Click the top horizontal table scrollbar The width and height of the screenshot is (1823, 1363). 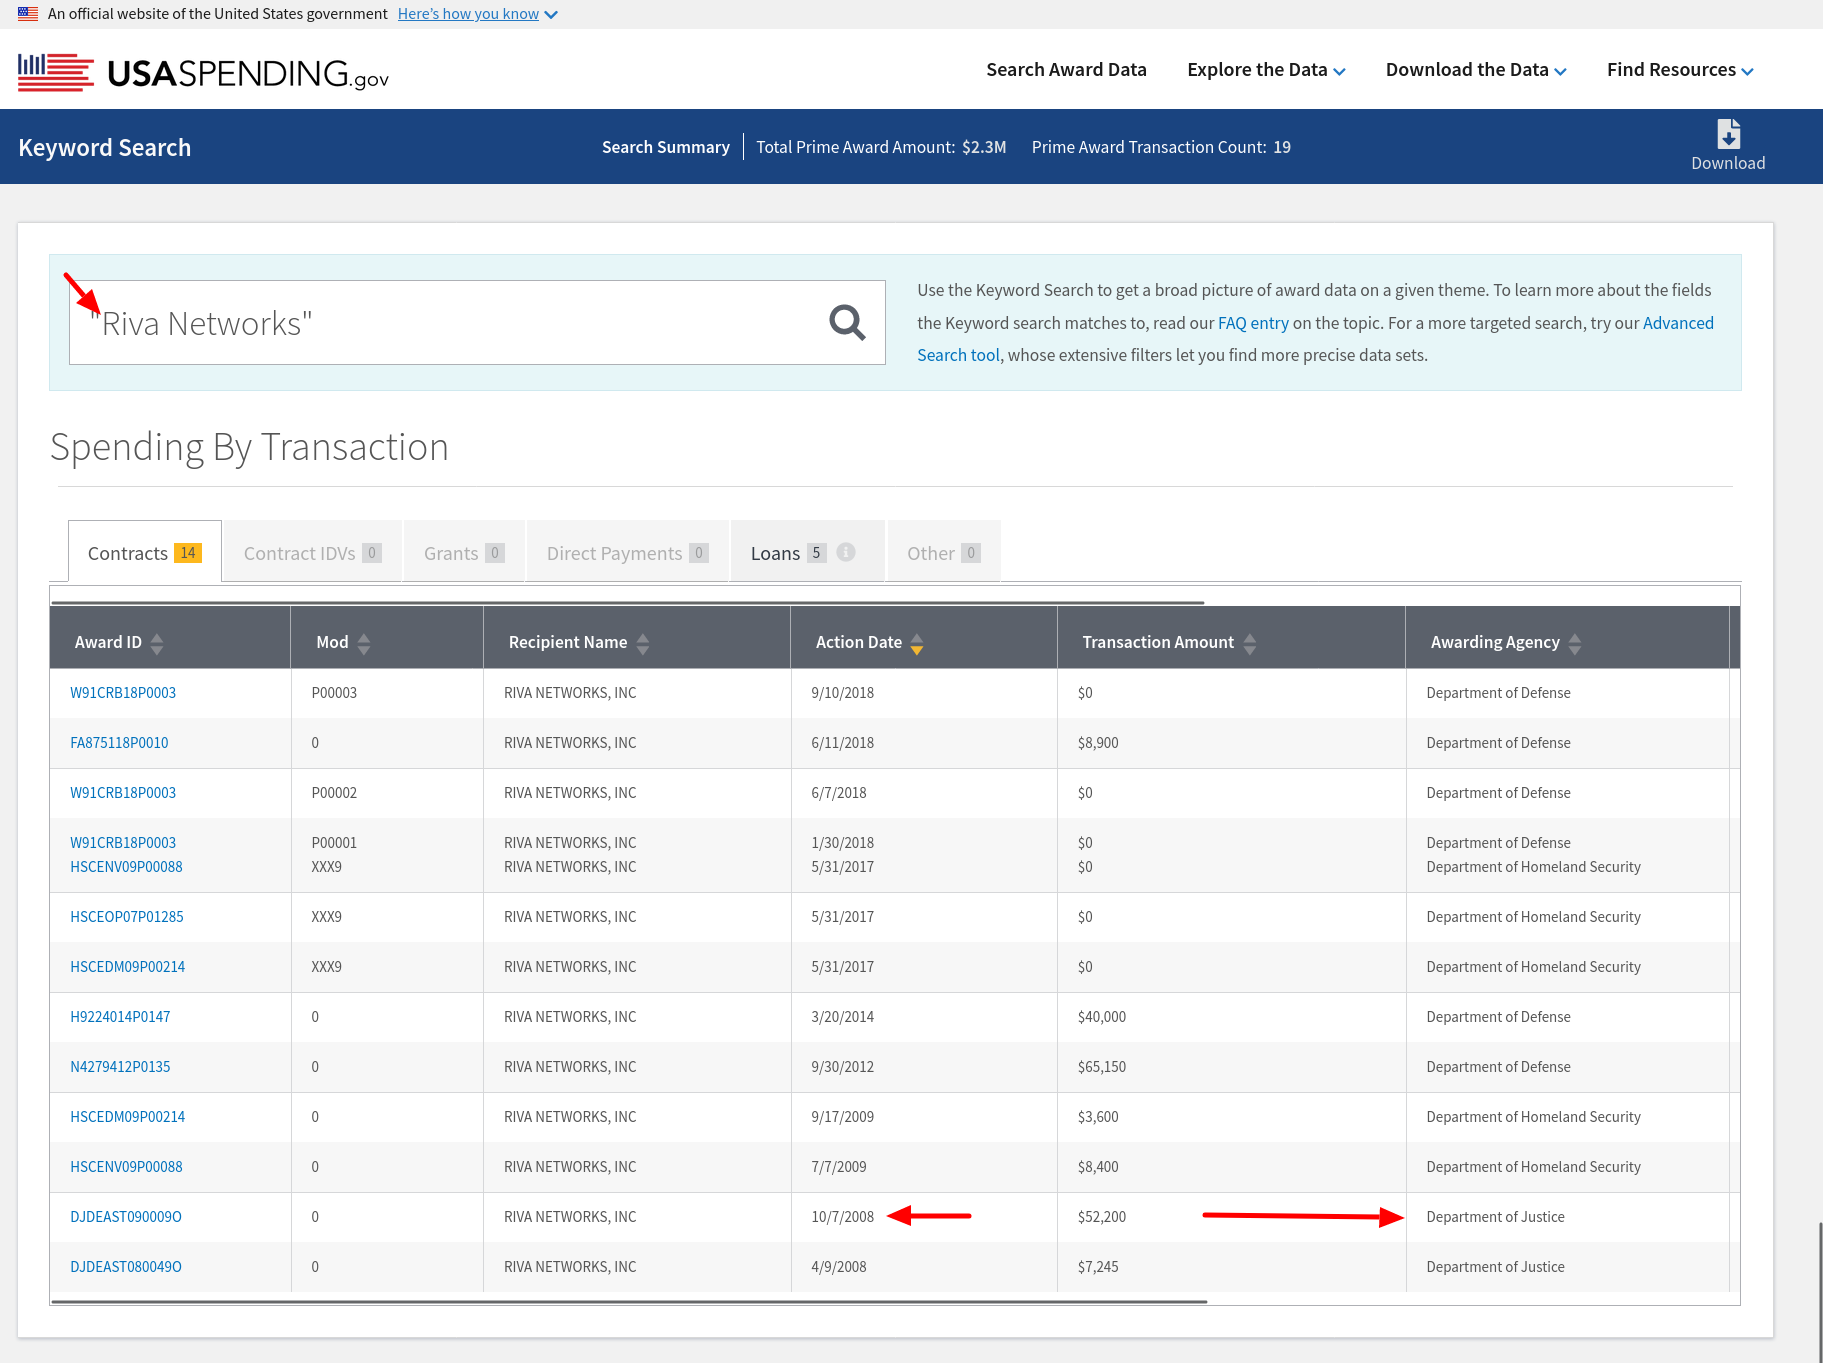[628, 602]
